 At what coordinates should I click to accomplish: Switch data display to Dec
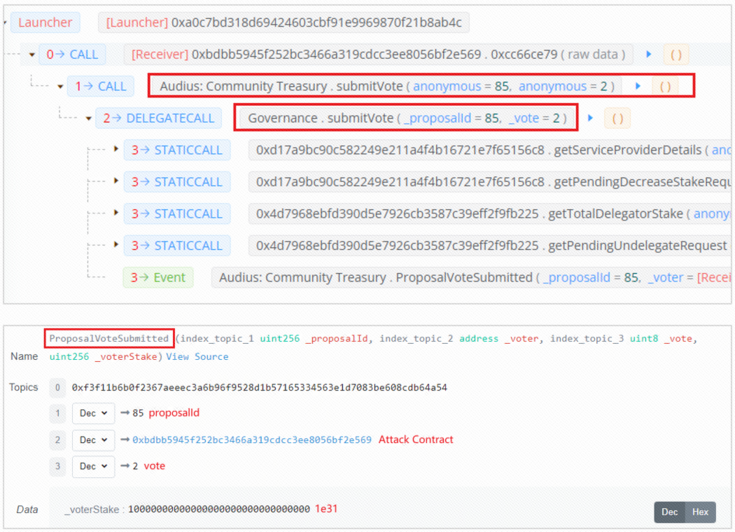669,512
